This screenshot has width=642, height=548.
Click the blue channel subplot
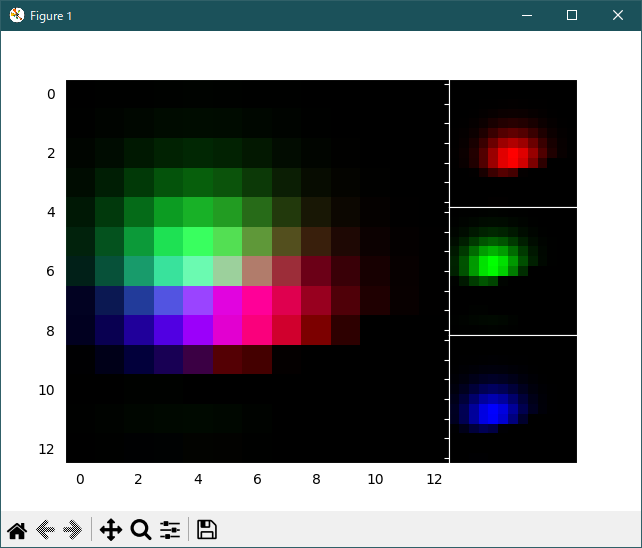513,399
